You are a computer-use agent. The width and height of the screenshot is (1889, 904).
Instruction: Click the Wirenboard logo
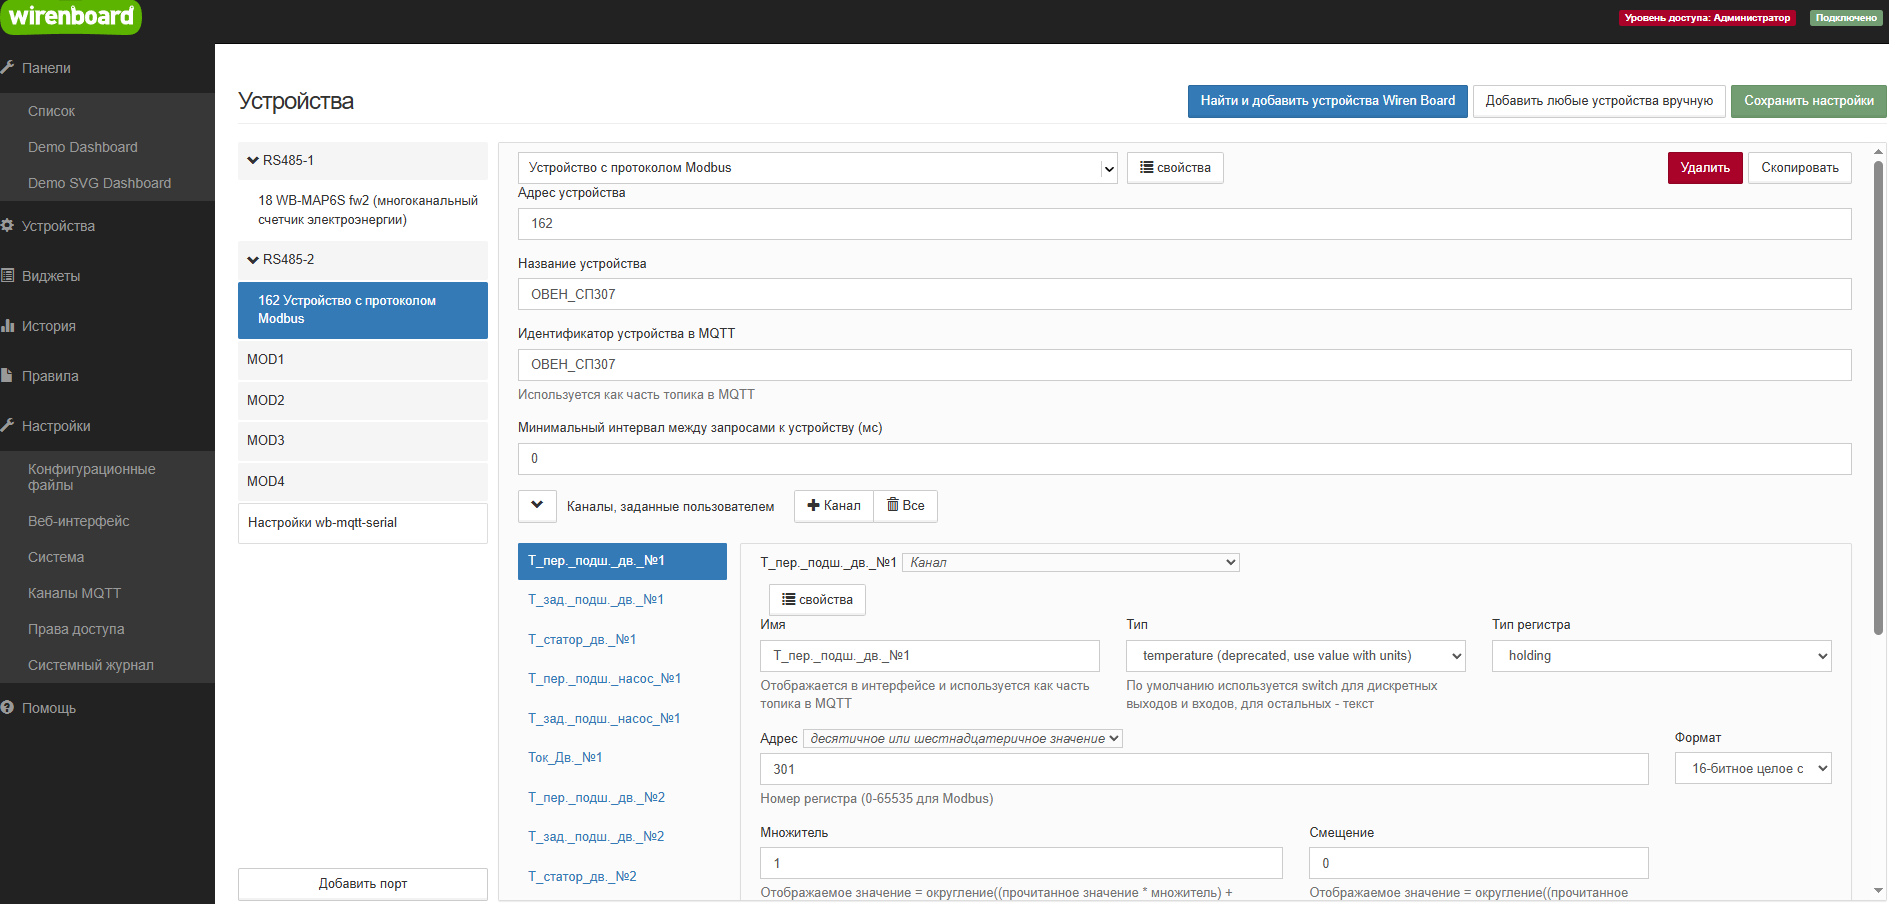[x=70, y=17]
